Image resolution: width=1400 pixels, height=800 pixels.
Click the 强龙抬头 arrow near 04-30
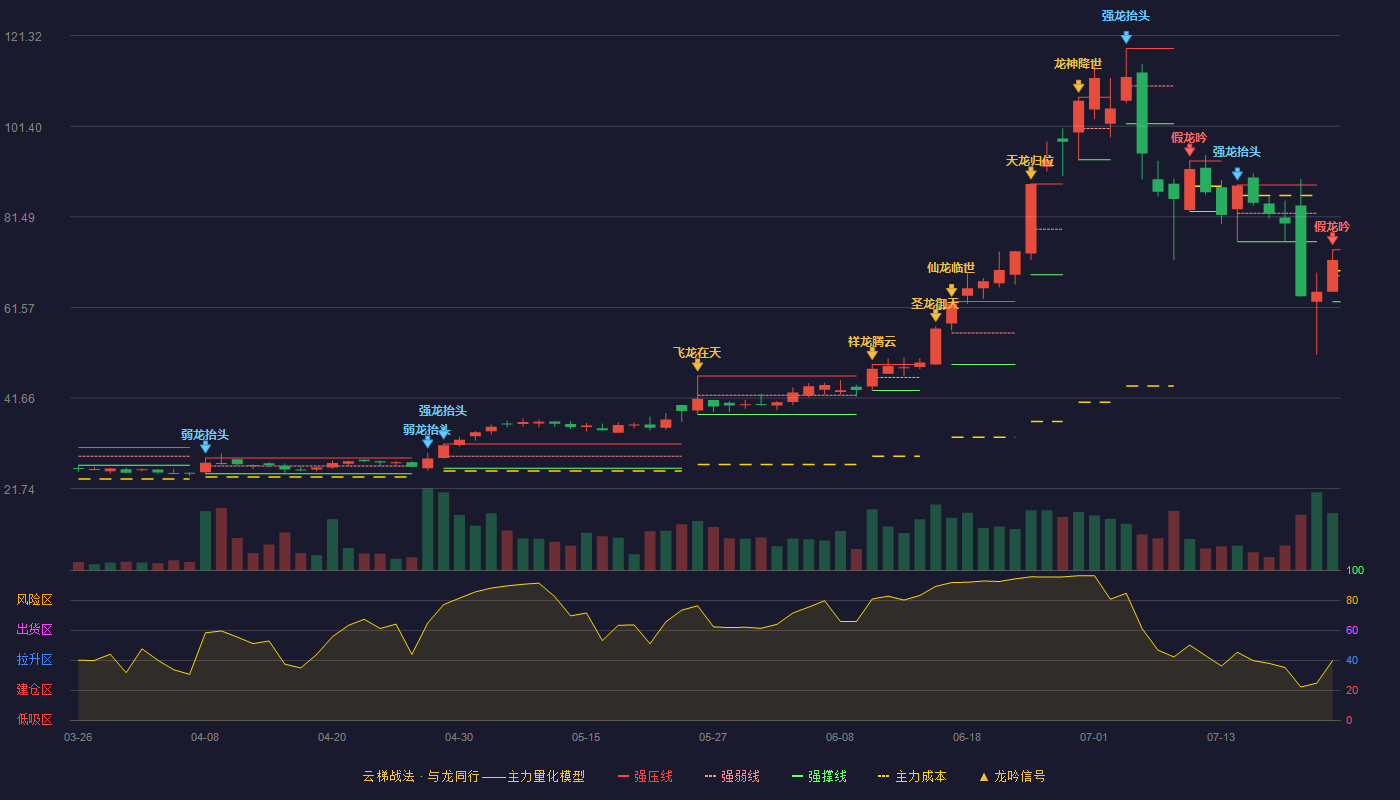443,433
